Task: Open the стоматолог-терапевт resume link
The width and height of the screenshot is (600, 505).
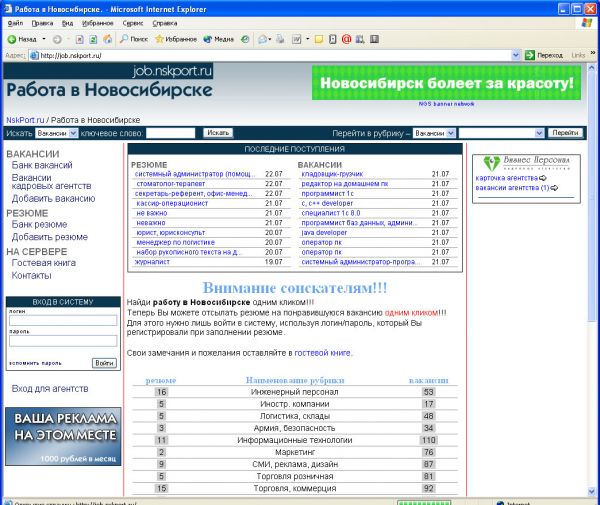Action: [171, 184]
